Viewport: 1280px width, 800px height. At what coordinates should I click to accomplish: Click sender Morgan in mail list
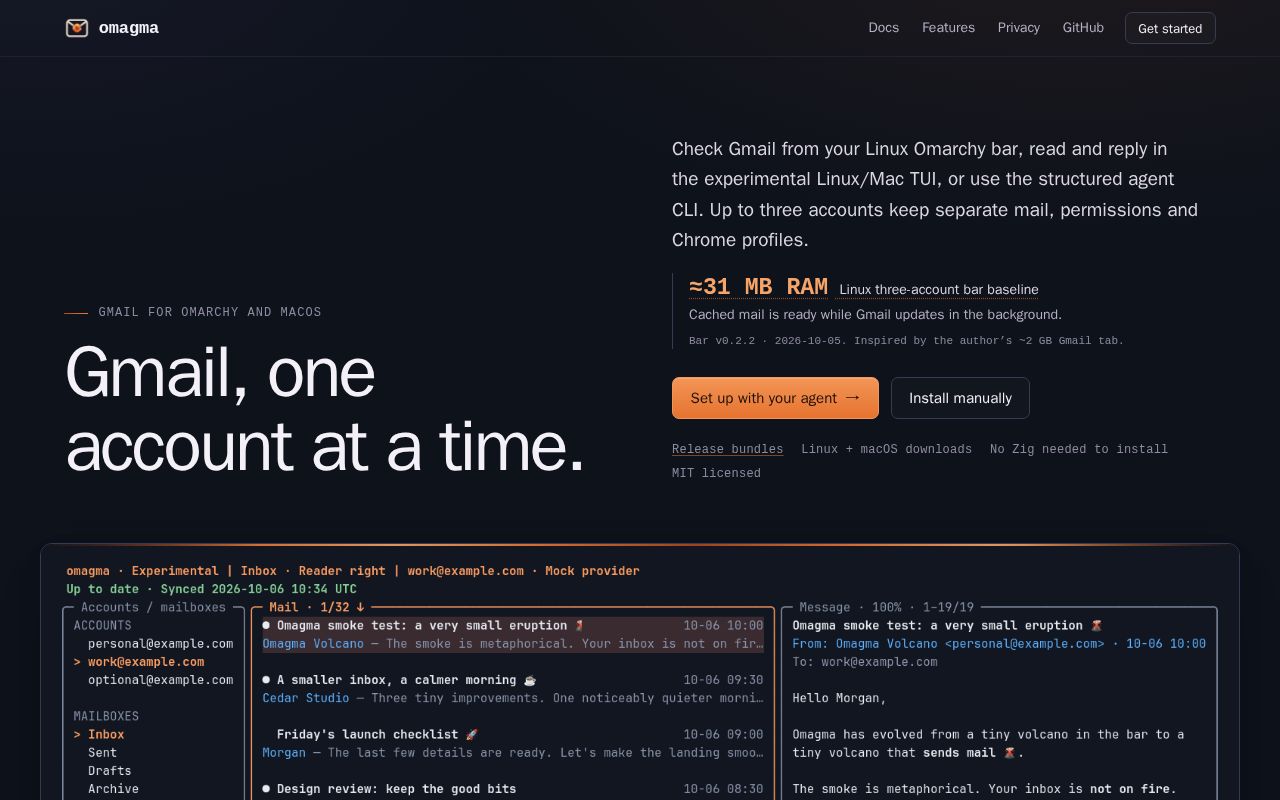click(284, 753)
